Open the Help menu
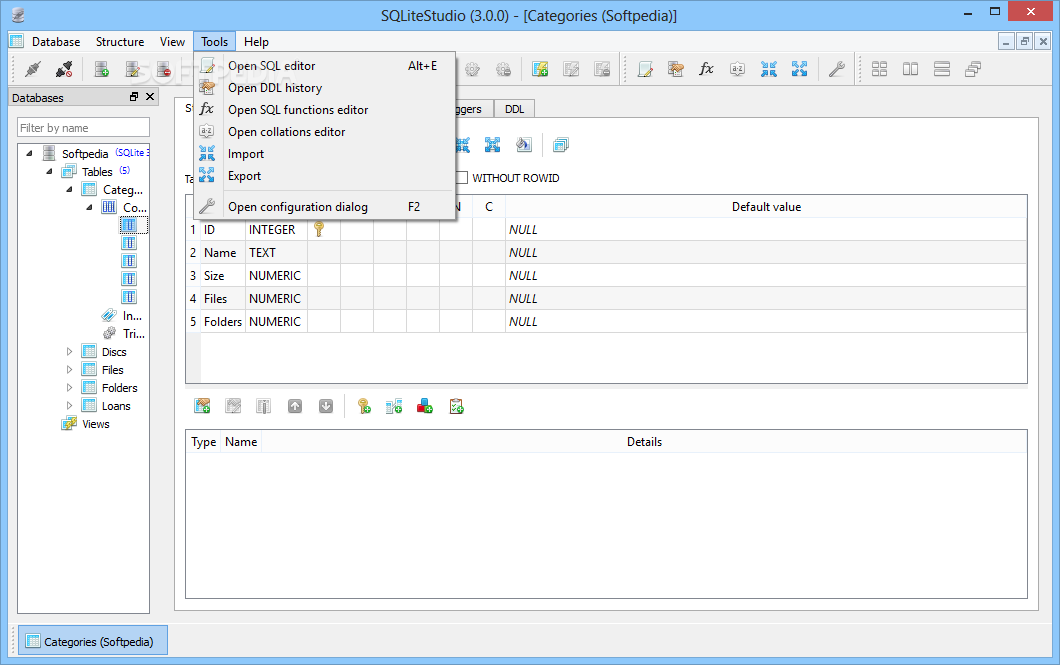Screen dimensions: 1060x665 point(256,42)
